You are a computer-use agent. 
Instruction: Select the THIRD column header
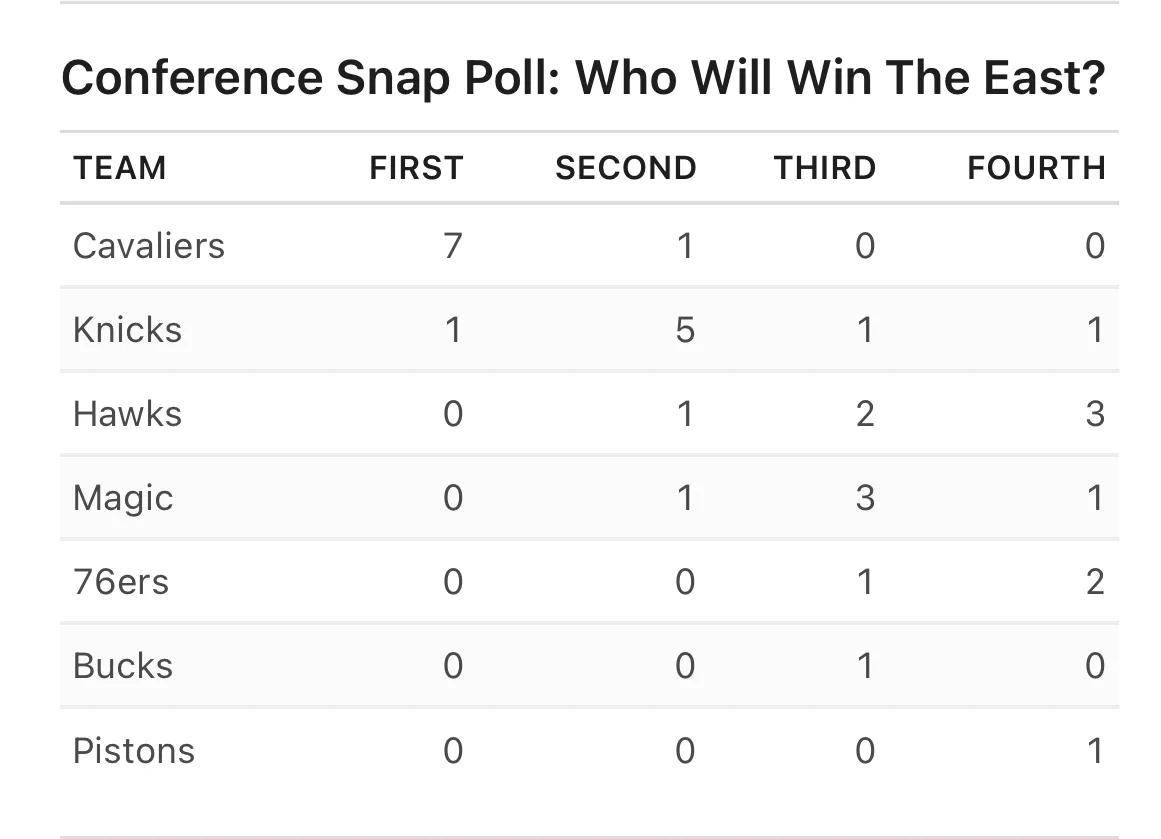(825, 168)
